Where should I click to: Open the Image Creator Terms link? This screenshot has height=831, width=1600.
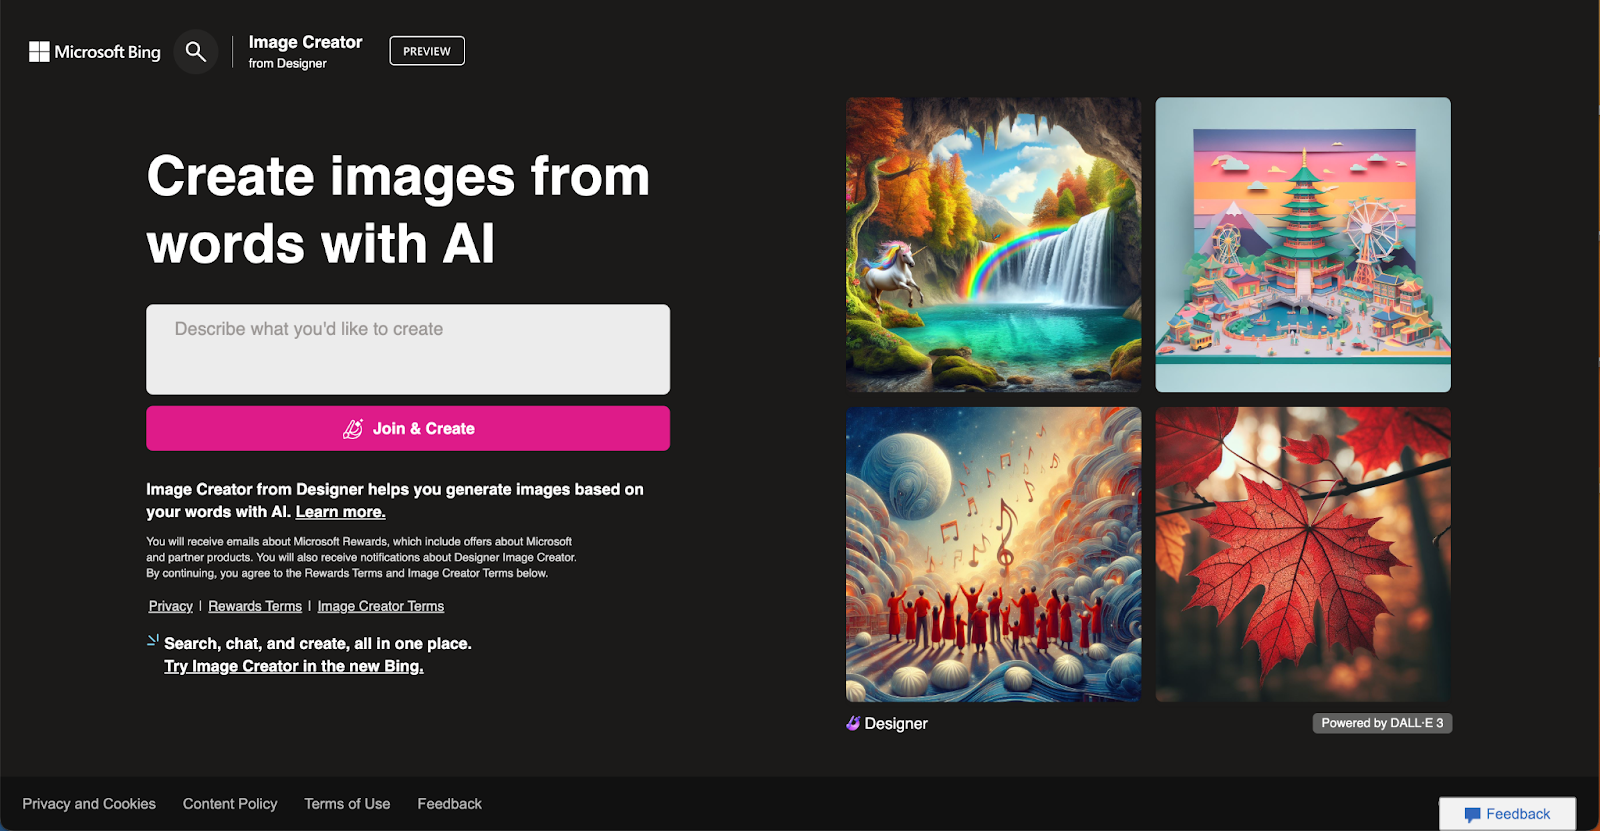(381, 606)
